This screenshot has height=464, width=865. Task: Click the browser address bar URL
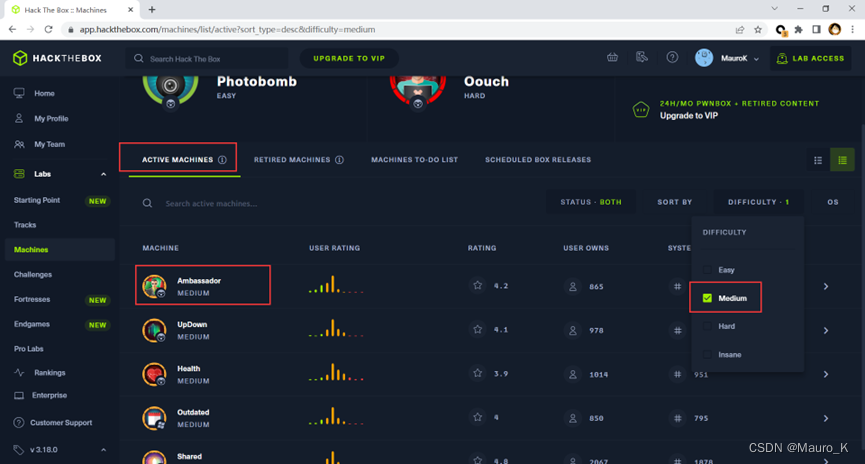tap(227, 30)
